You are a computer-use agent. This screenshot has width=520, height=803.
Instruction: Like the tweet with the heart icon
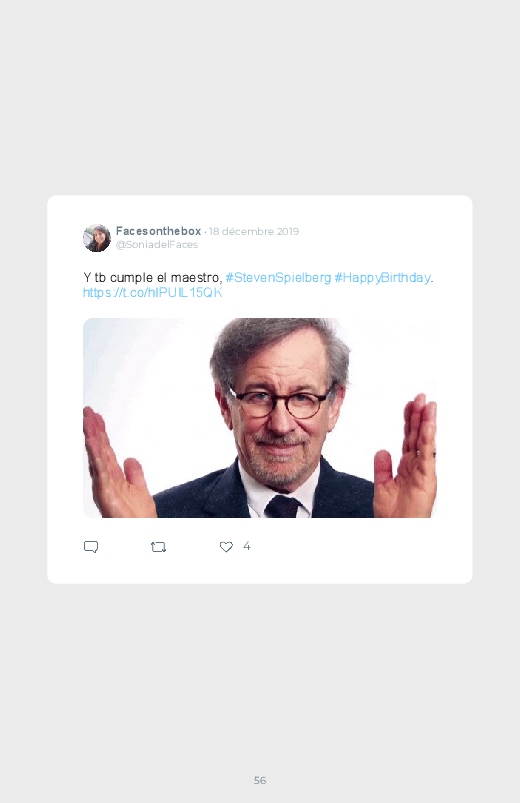(x=226, y=547)
